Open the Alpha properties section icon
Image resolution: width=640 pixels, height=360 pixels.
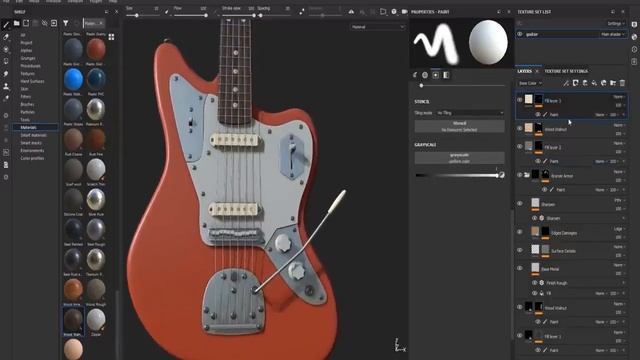pos(425,75)
